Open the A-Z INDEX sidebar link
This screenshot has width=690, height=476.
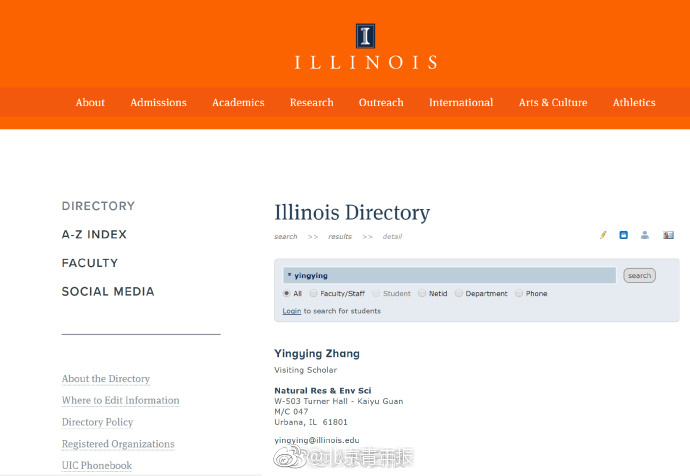click(94, 234)
